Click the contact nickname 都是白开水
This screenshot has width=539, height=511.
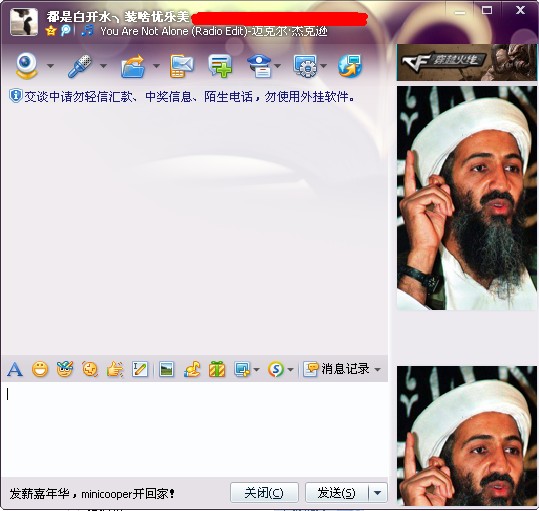click(x=118, y=16)
